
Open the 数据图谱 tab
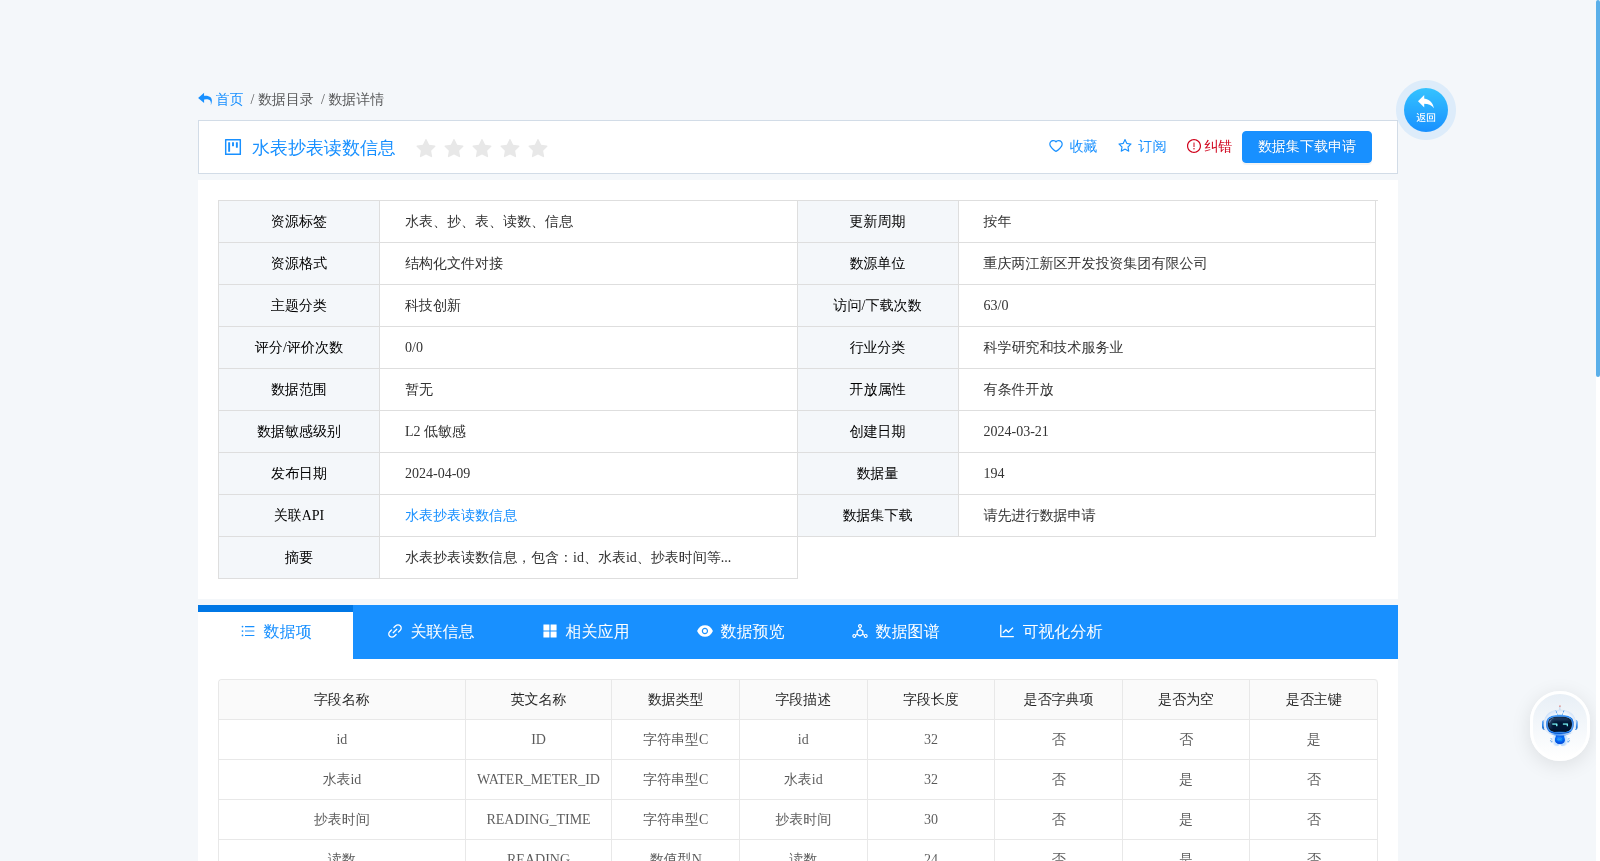896,632
